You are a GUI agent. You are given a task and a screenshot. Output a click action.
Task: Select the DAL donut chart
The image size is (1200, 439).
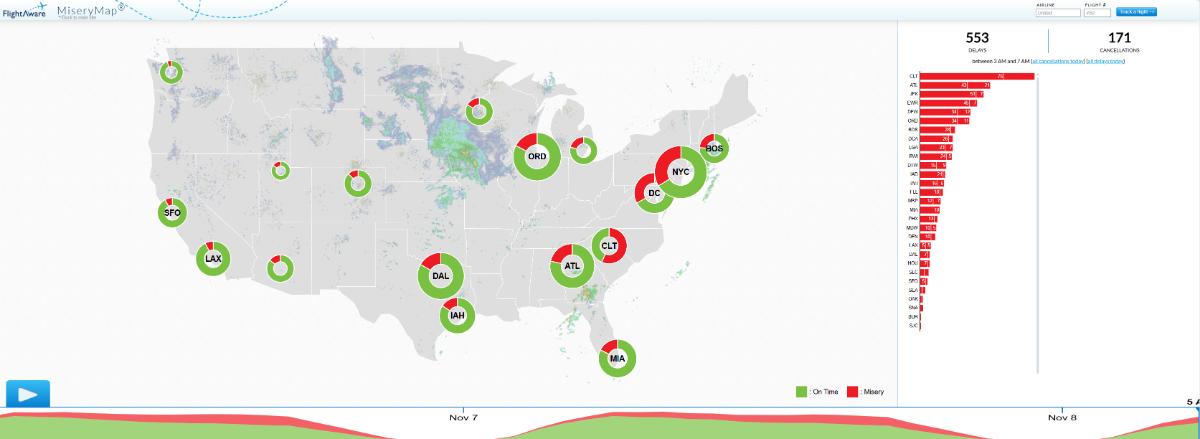click(x=441, y=276)
